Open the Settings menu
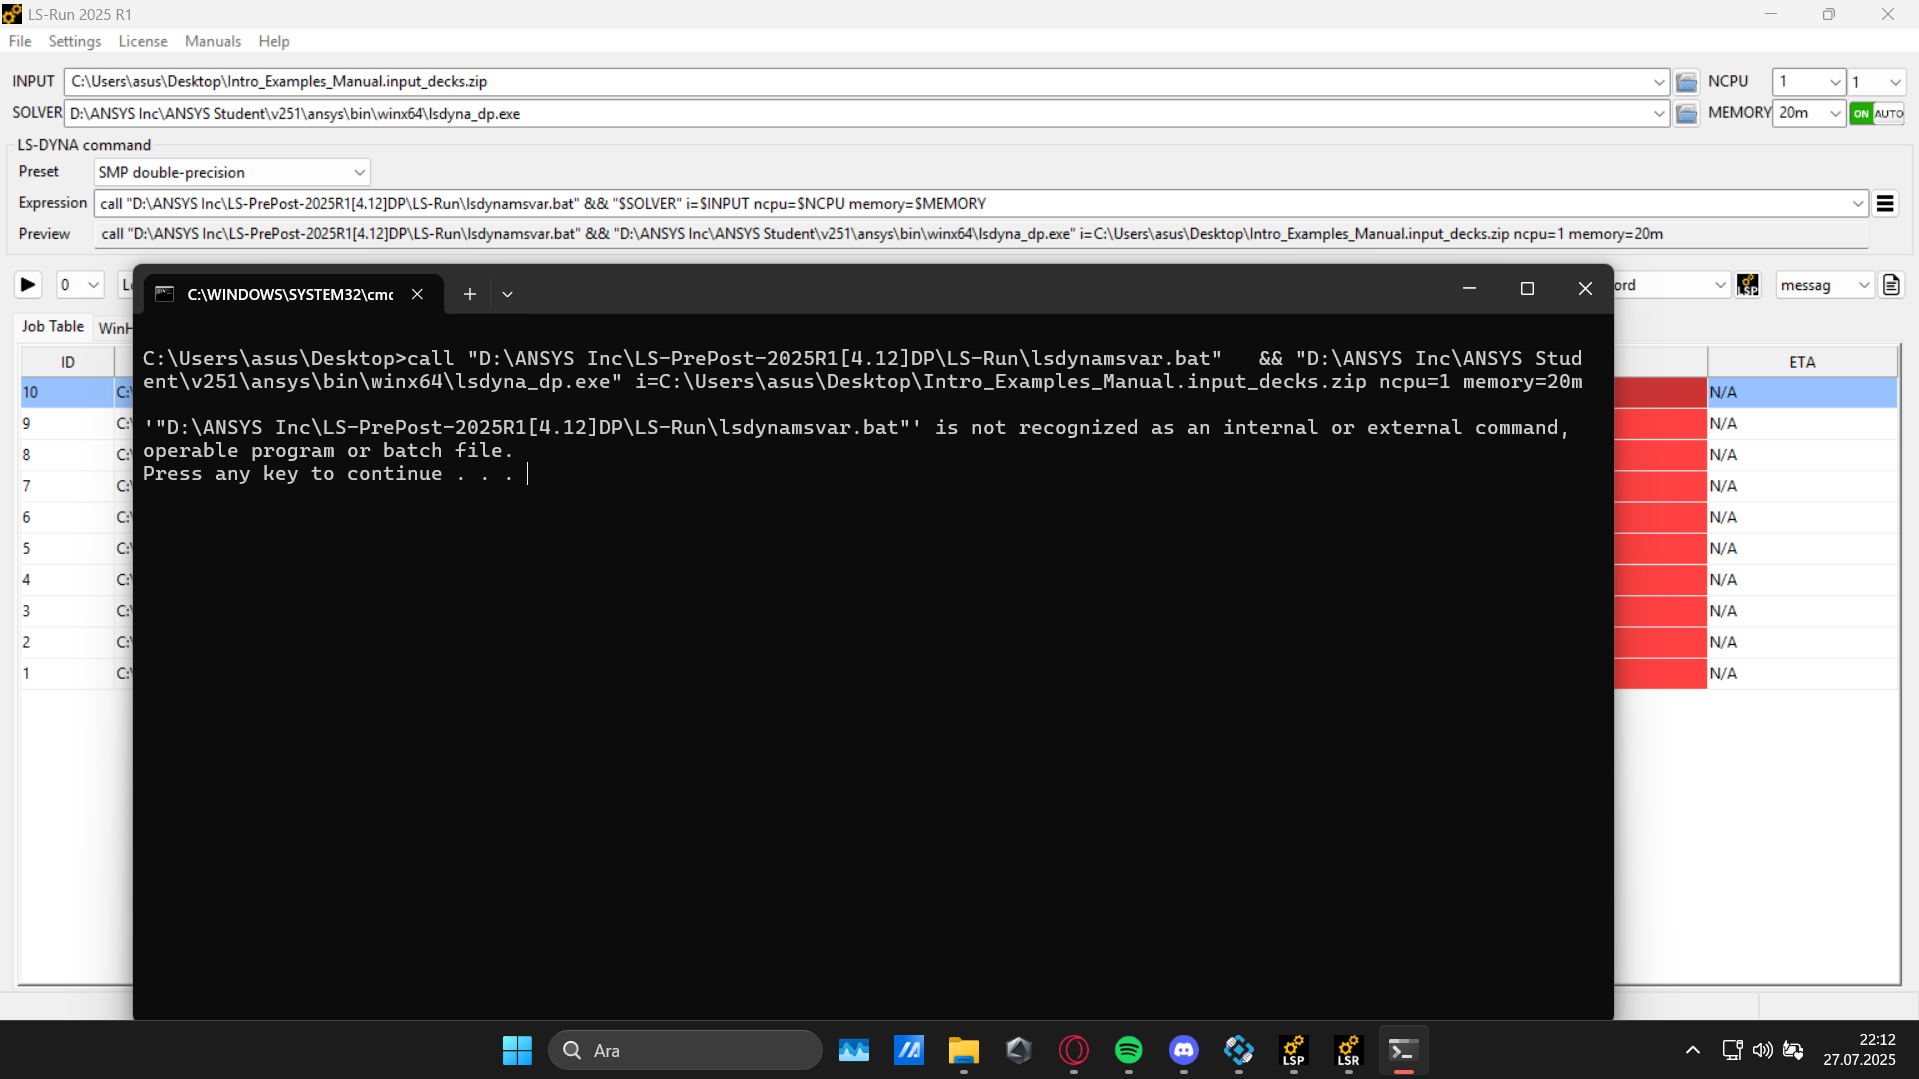 75,41
